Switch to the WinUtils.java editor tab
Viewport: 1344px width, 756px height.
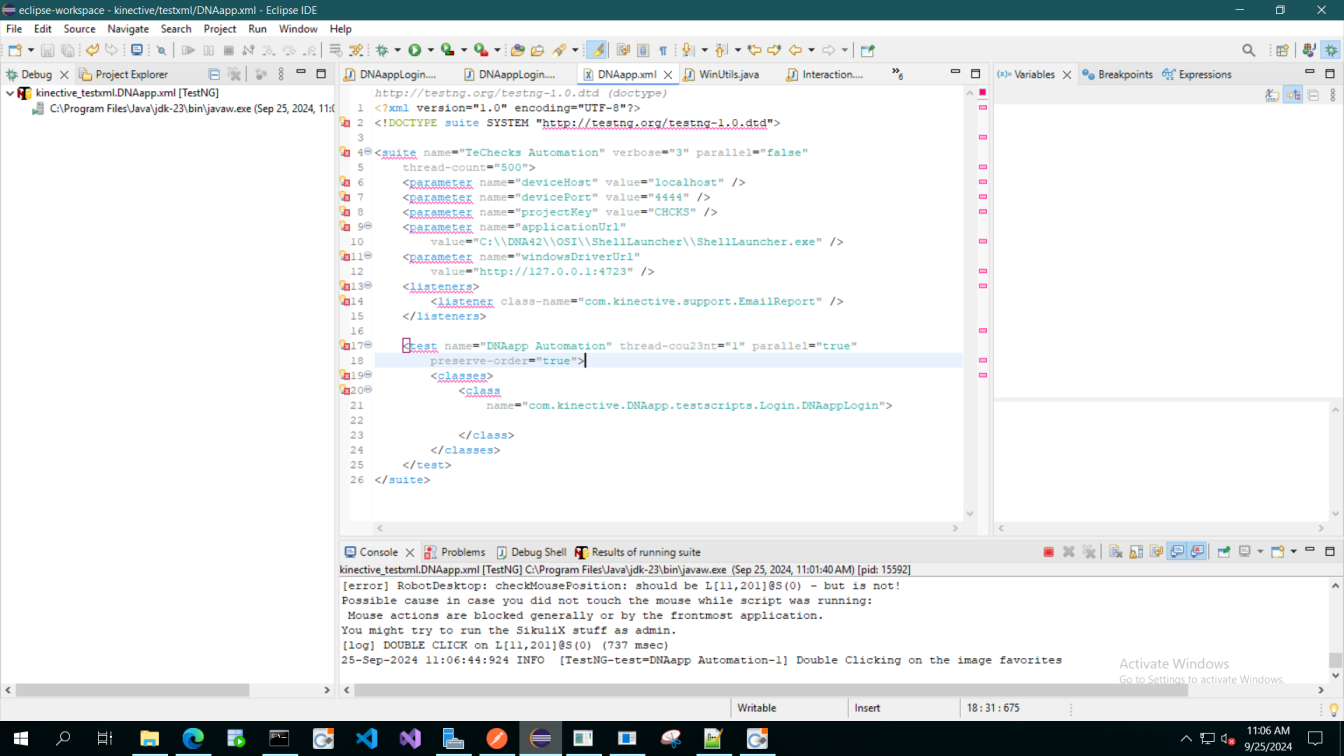pyautogui.click(x=728, y=74)
